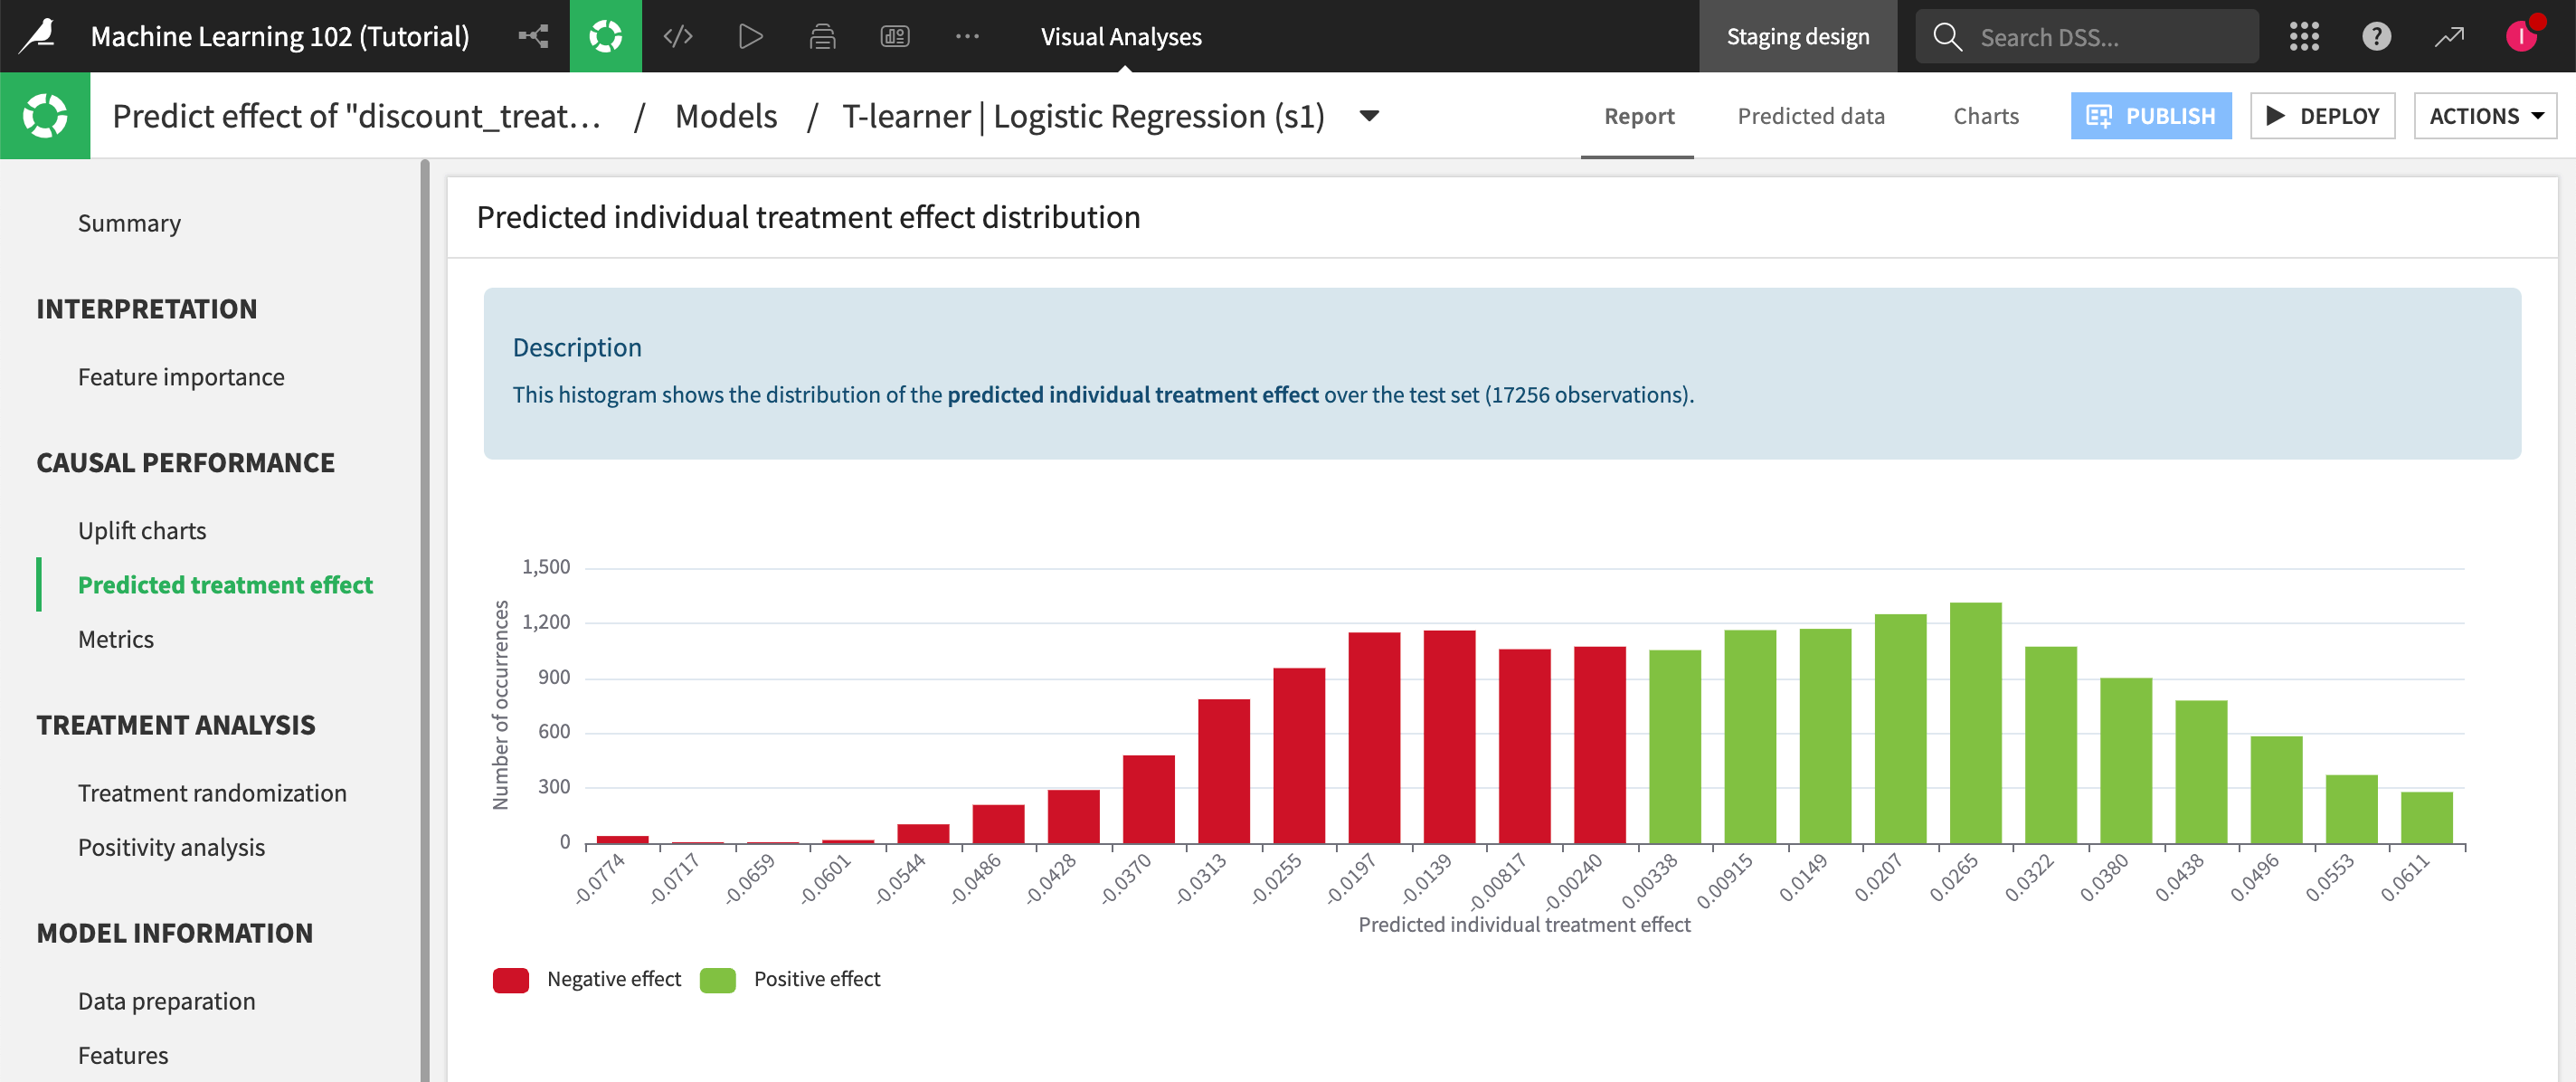Screen dimensions: 2576x1082
Task: Open the Code Notebooks icon
Action: (x=678, y=36)
